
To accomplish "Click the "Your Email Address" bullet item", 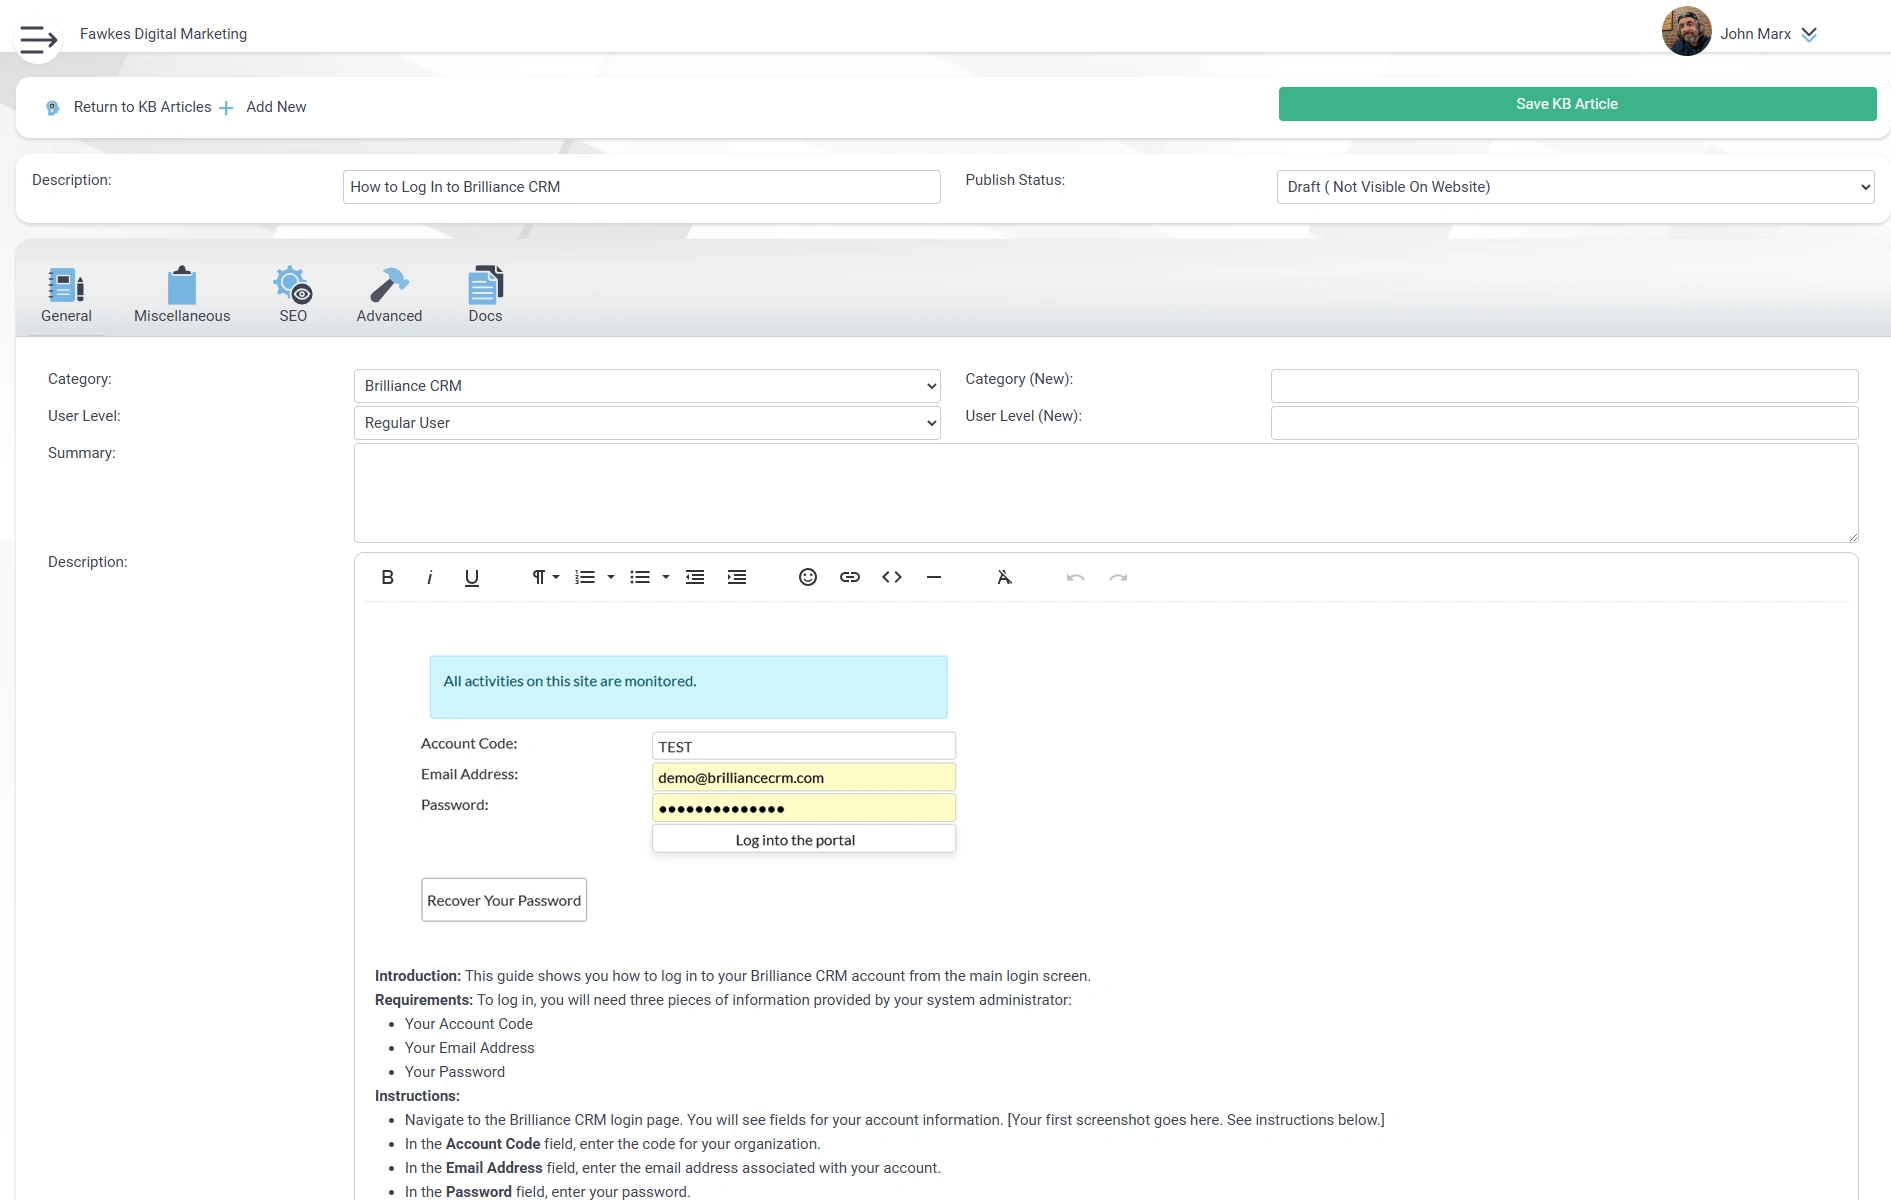I will pyautogui.click(x=470, y=1048).
